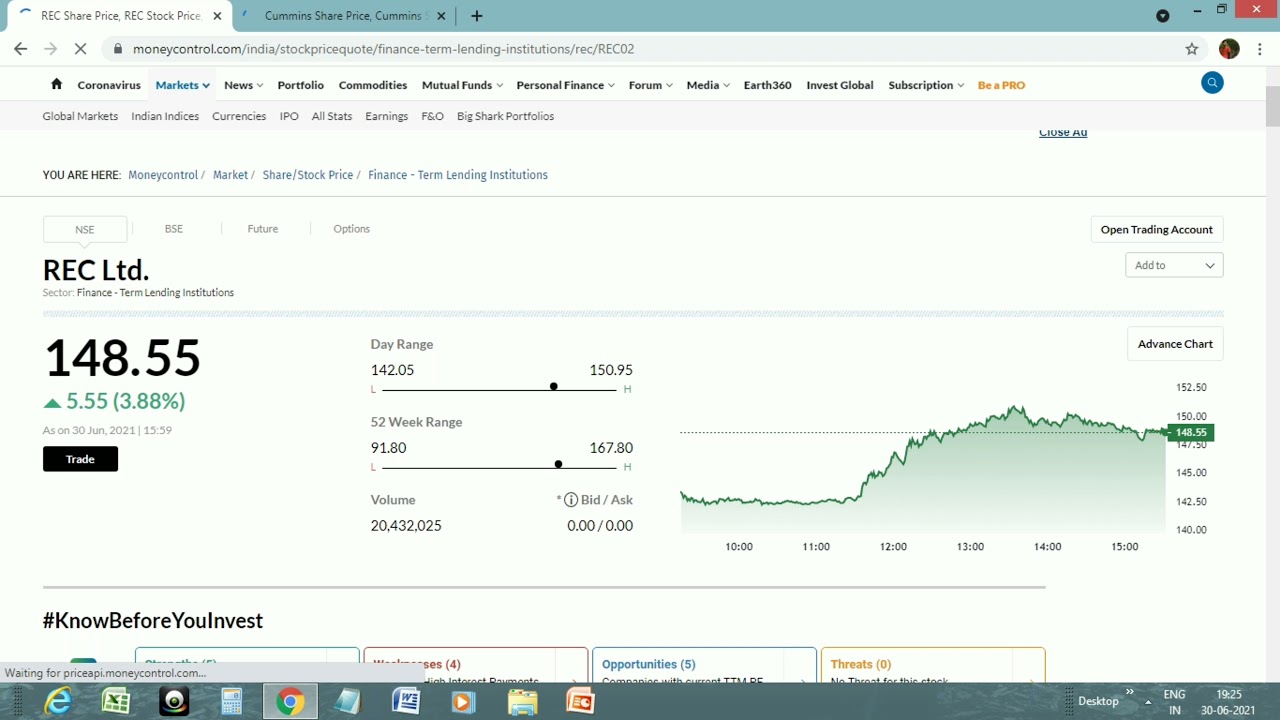Expand the Subscription dropdown

click(926, 85)
